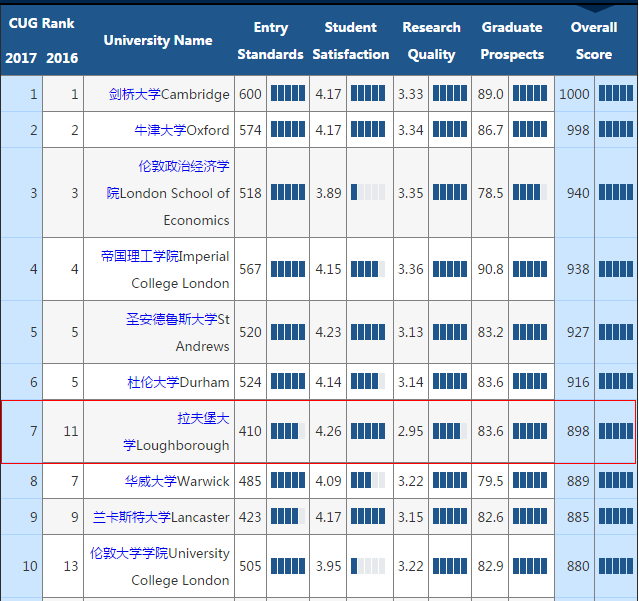Open the 牛津大学Oxford university link

click(182, 130)
